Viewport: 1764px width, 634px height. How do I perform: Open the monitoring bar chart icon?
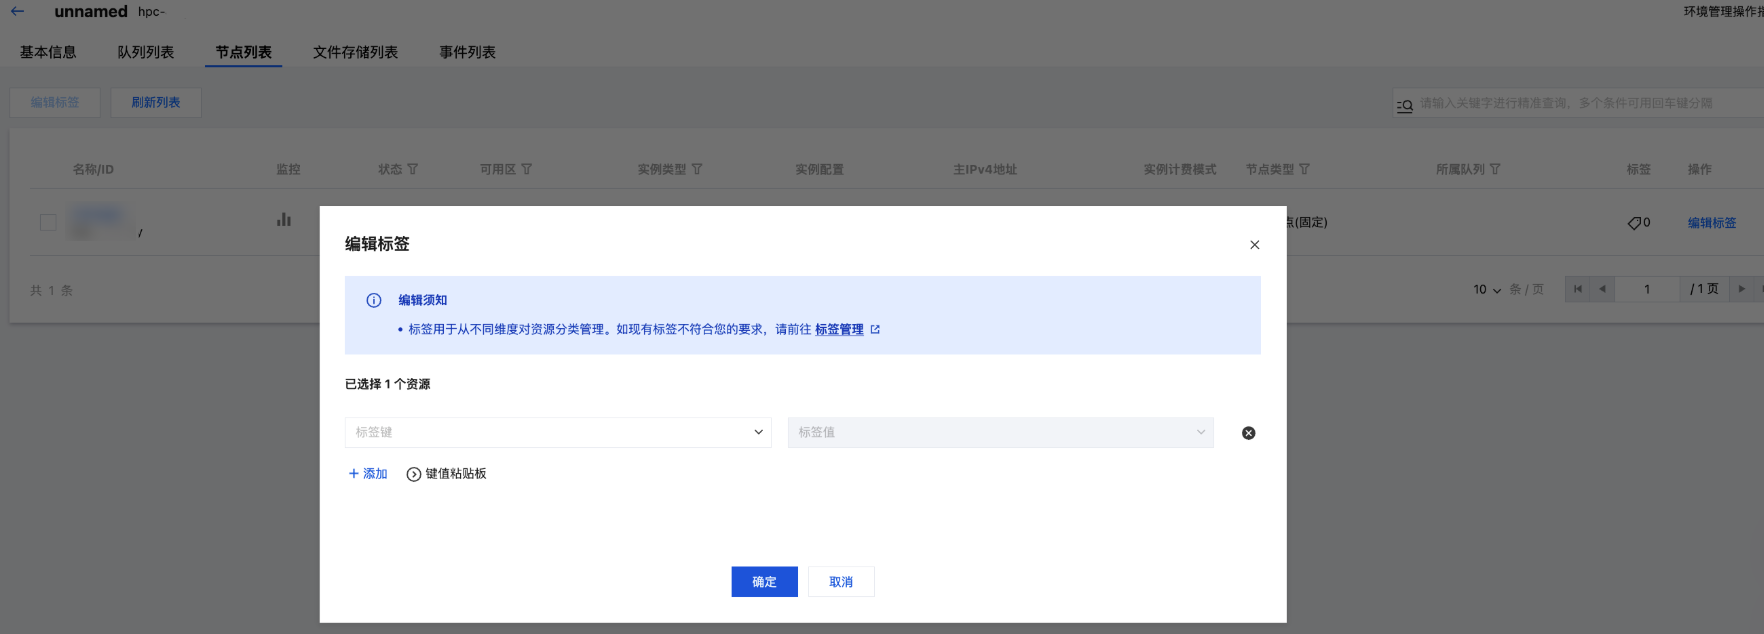[284, 219]
